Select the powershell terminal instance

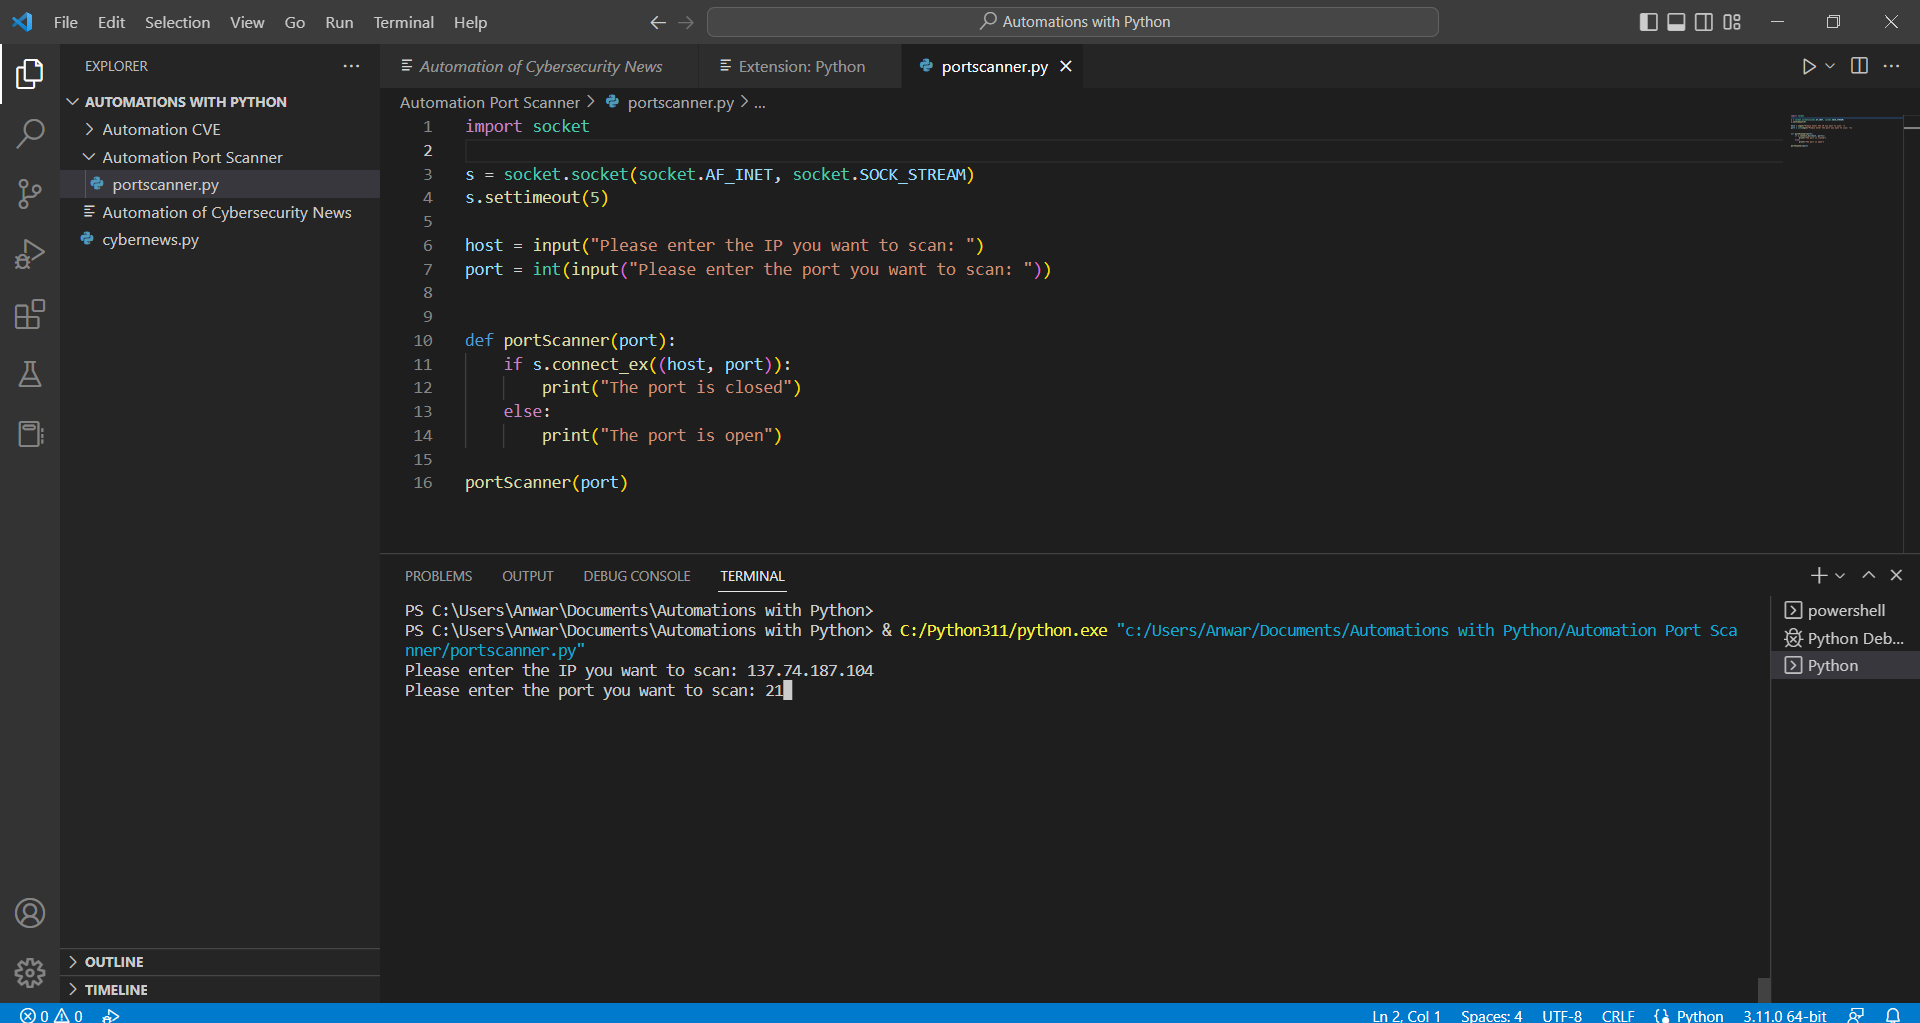(1845, 610)
